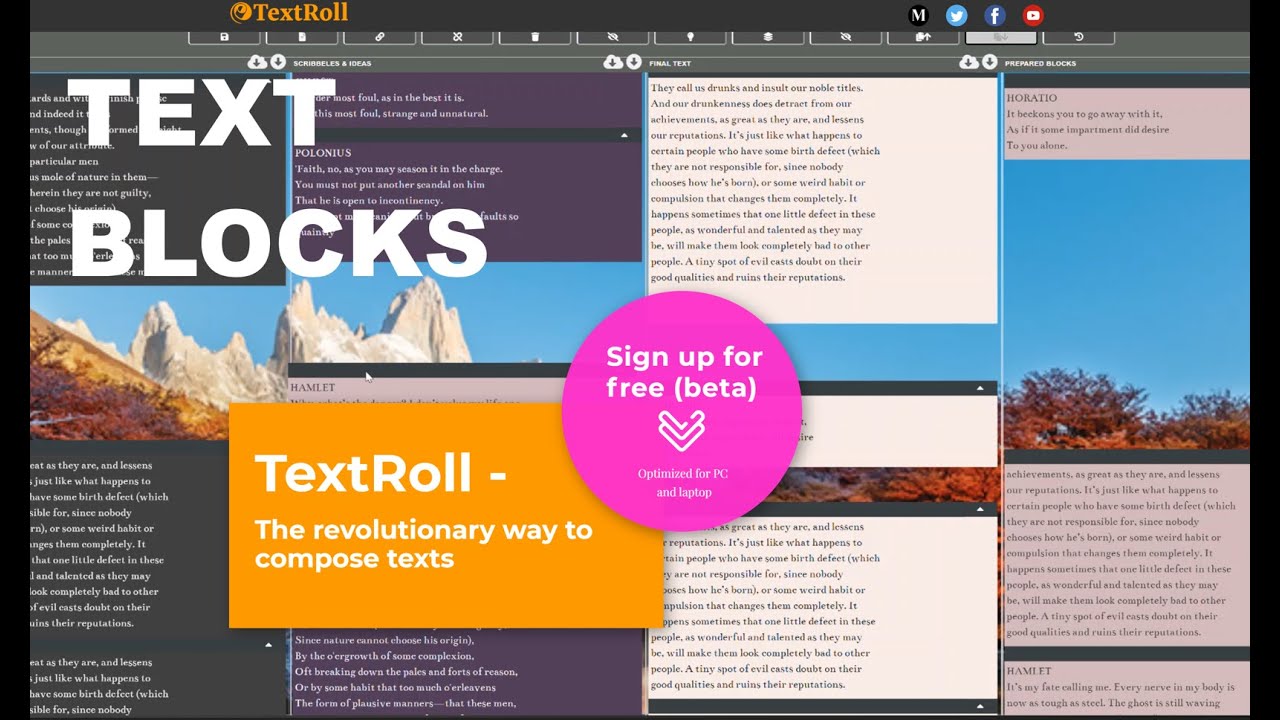Screen dimensions: 1280x720
Task: Click circled down-arrow beside Prepared Blocks
Action: (989, 62)
